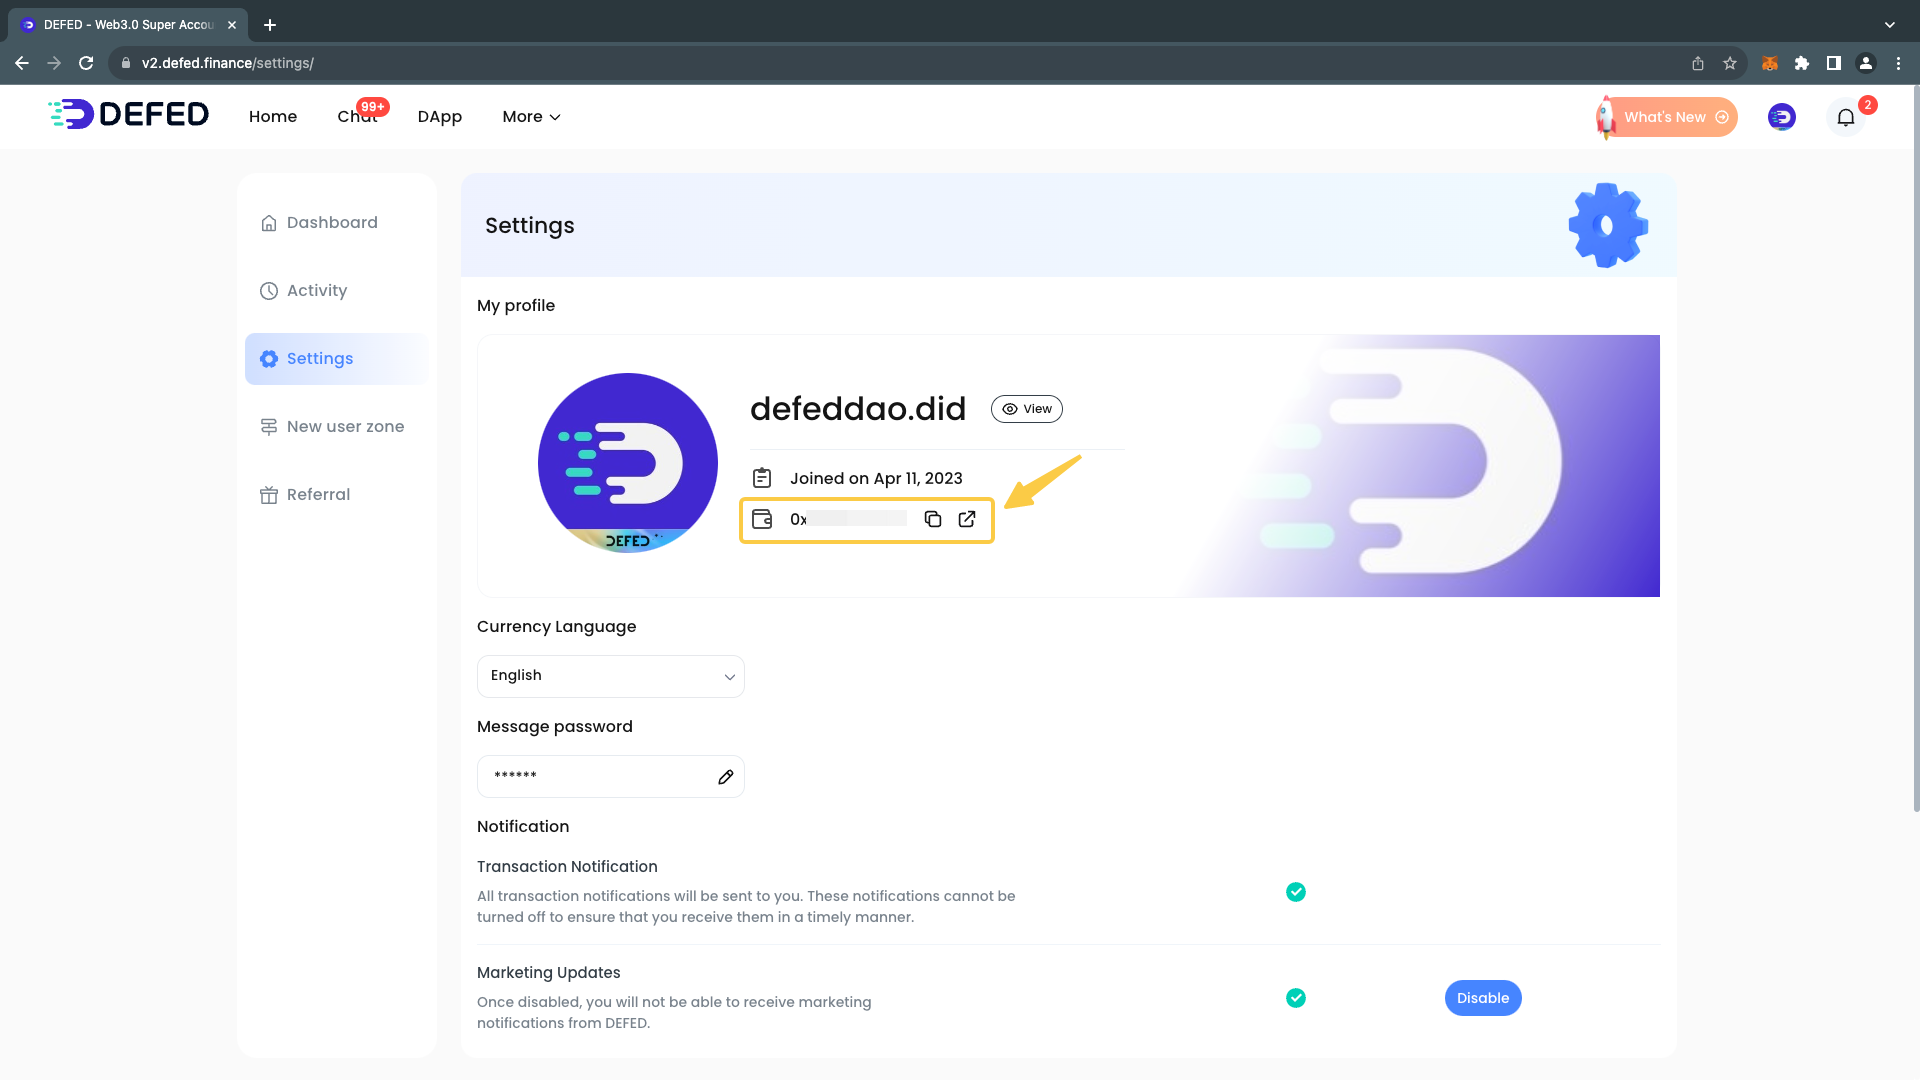1920x1080 pixels.
Task: Open wallet address in external explorer
Action: tap(967, 519)
